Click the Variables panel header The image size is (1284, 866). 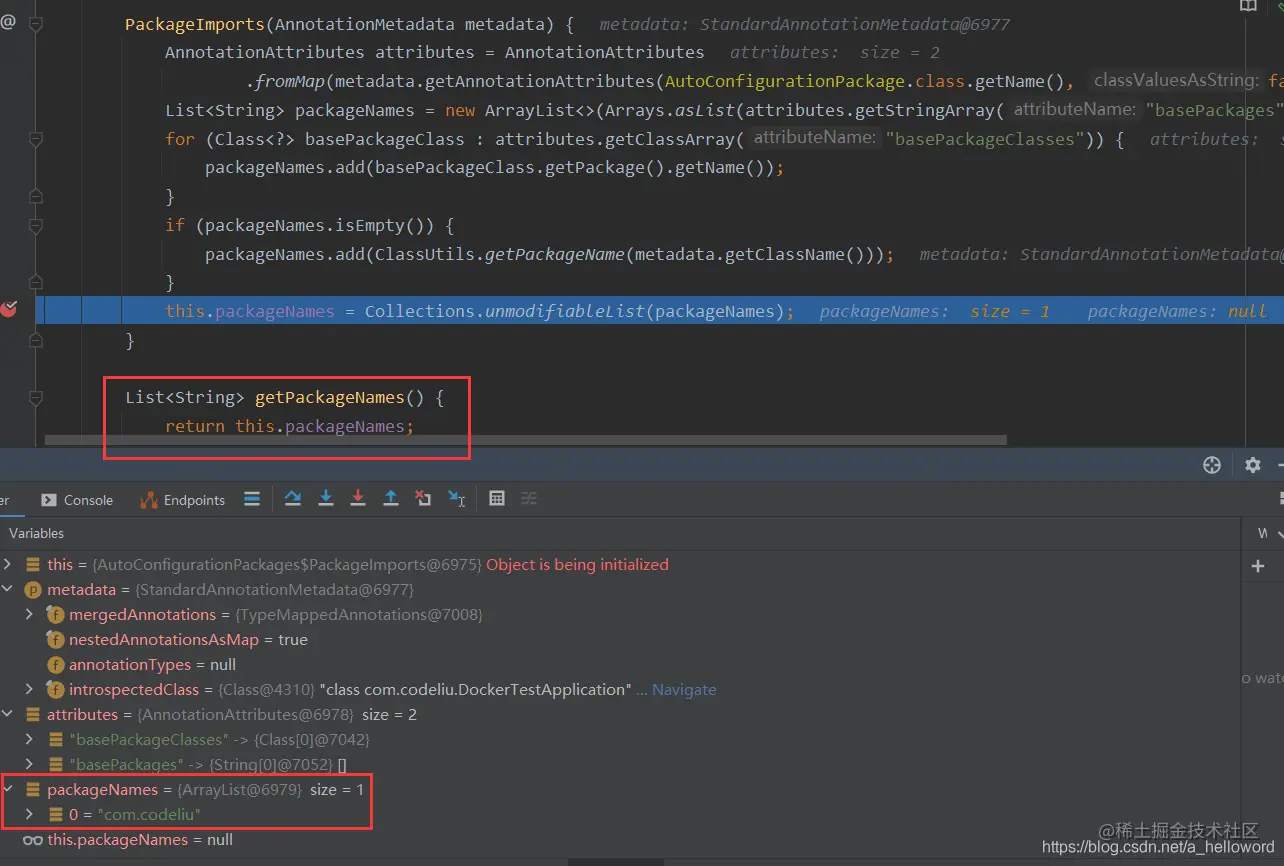click(x=37, y=533)
